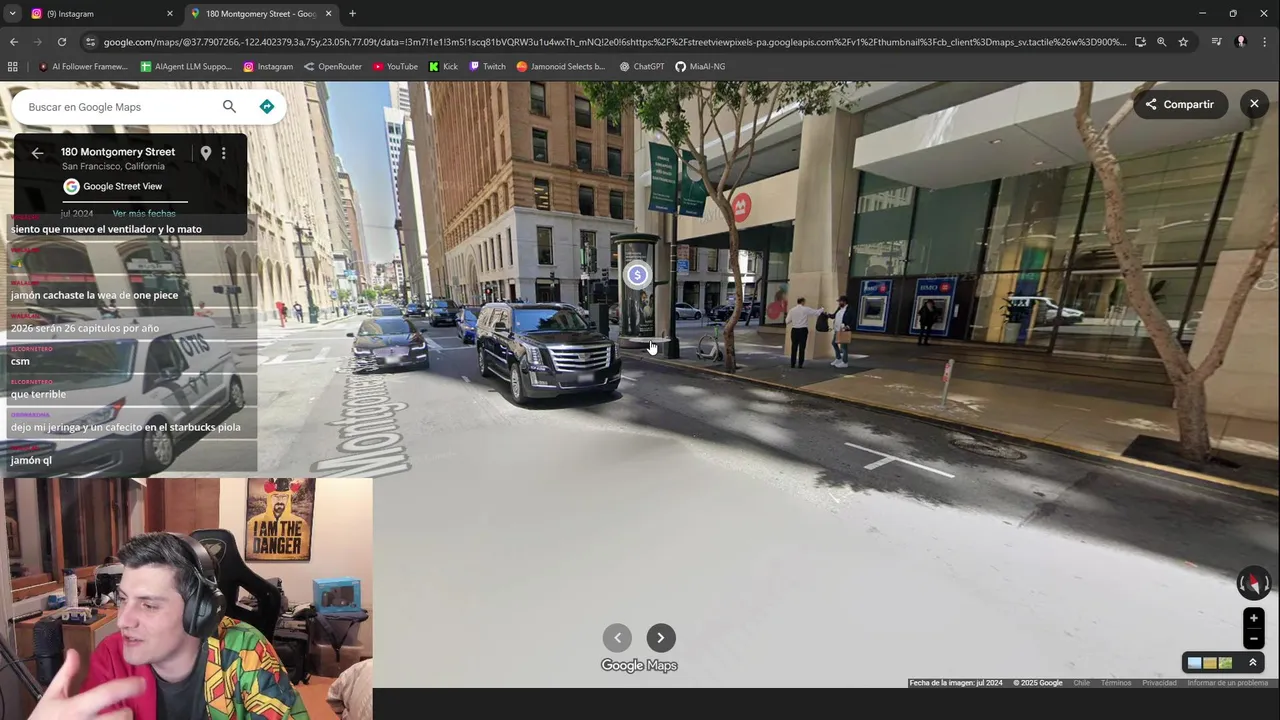Open the Twitch bookmark
This screenshot has width=1280, height=720.
(x=487, y=67)
